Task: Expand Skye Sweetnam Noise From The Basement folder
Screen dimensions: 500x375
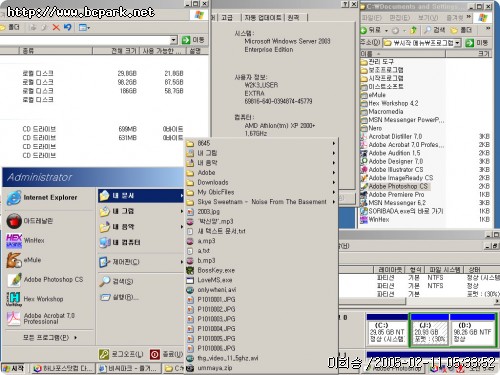Action: pyautogui.click(x=260, y=202)
